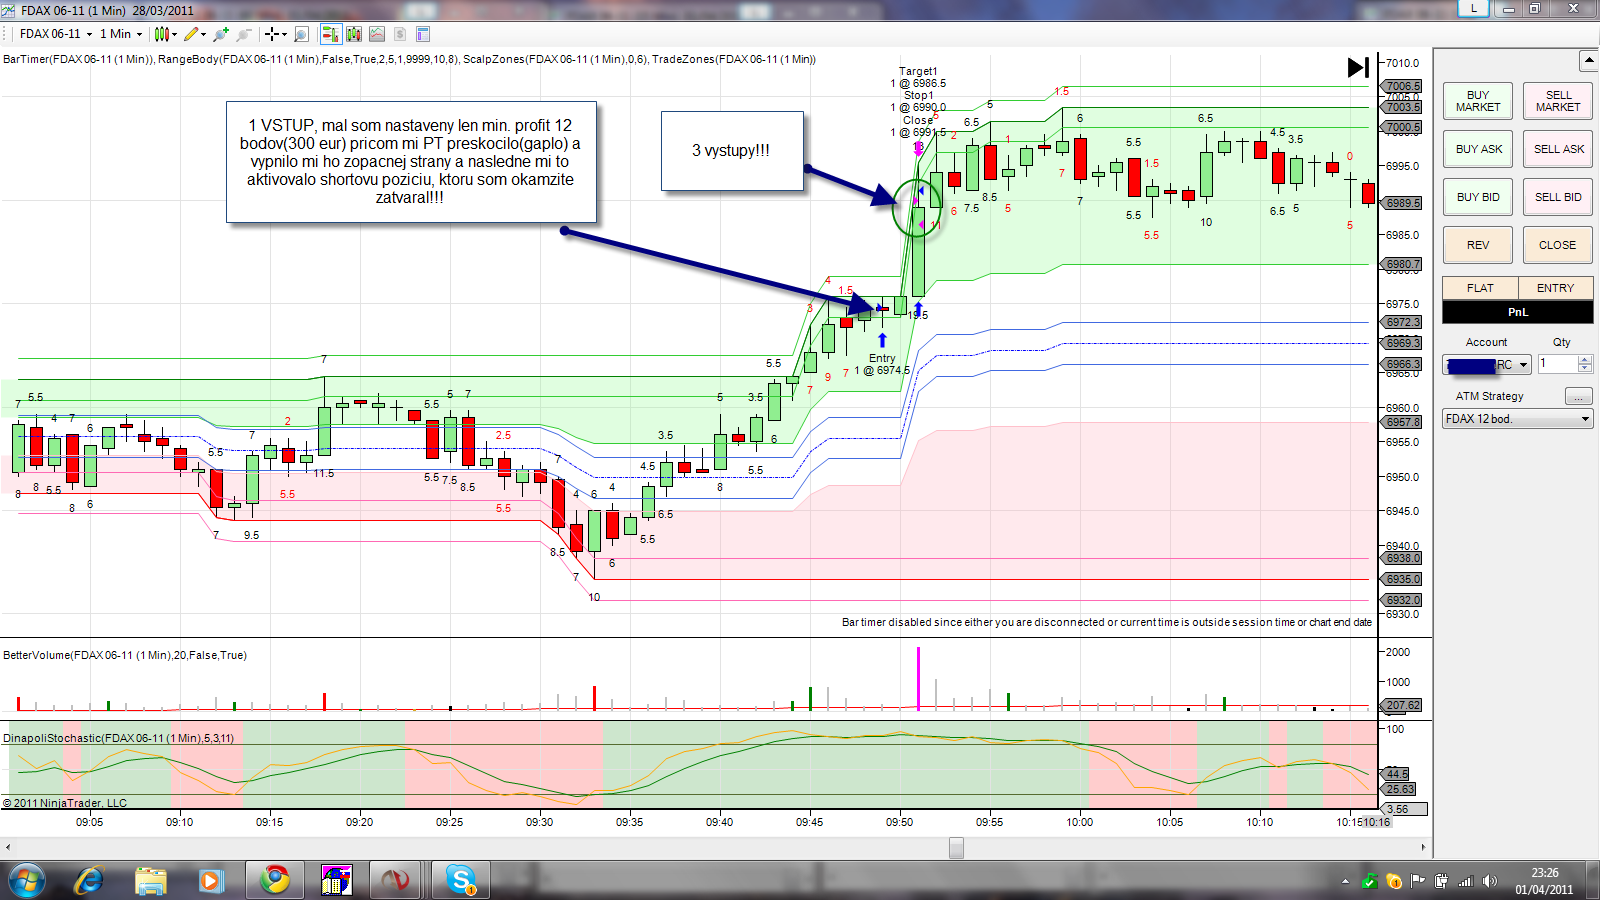Image resolution: width=1600 pixels, height=900 pixels.
Task: Click the Entry 1 @ 6974.5 label
Action: (882, 364)
